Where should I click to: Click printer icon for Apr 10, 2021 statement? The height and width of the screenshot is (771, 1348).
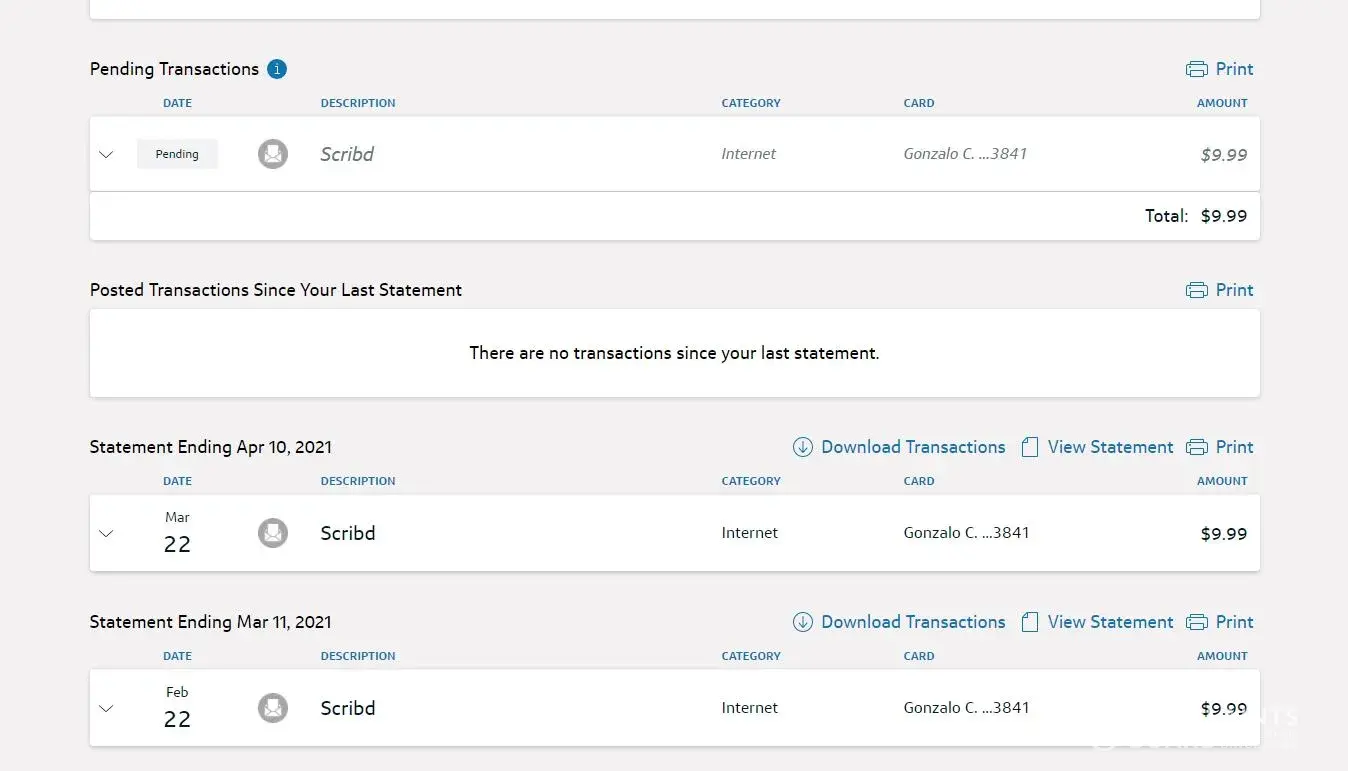(x=1196, y=447)
